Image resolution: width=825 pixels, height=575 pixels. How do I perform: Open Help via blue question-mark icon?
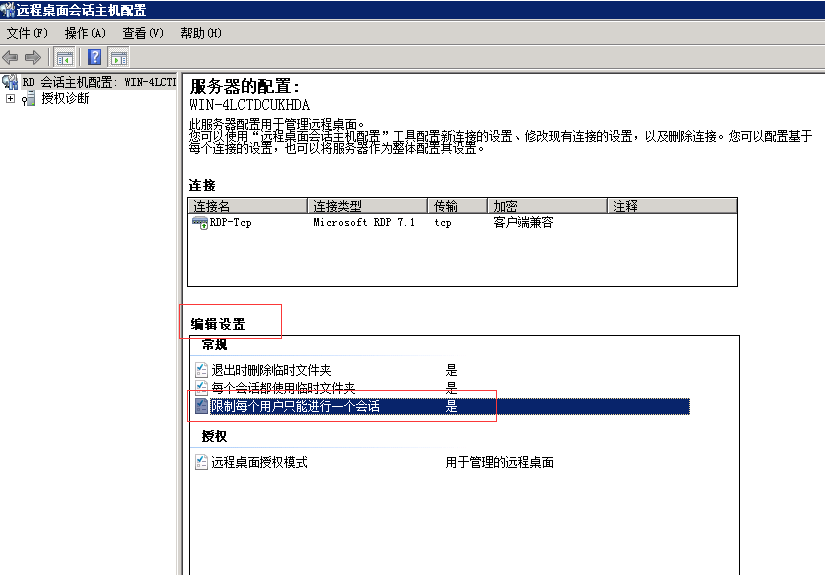point(95,57)
